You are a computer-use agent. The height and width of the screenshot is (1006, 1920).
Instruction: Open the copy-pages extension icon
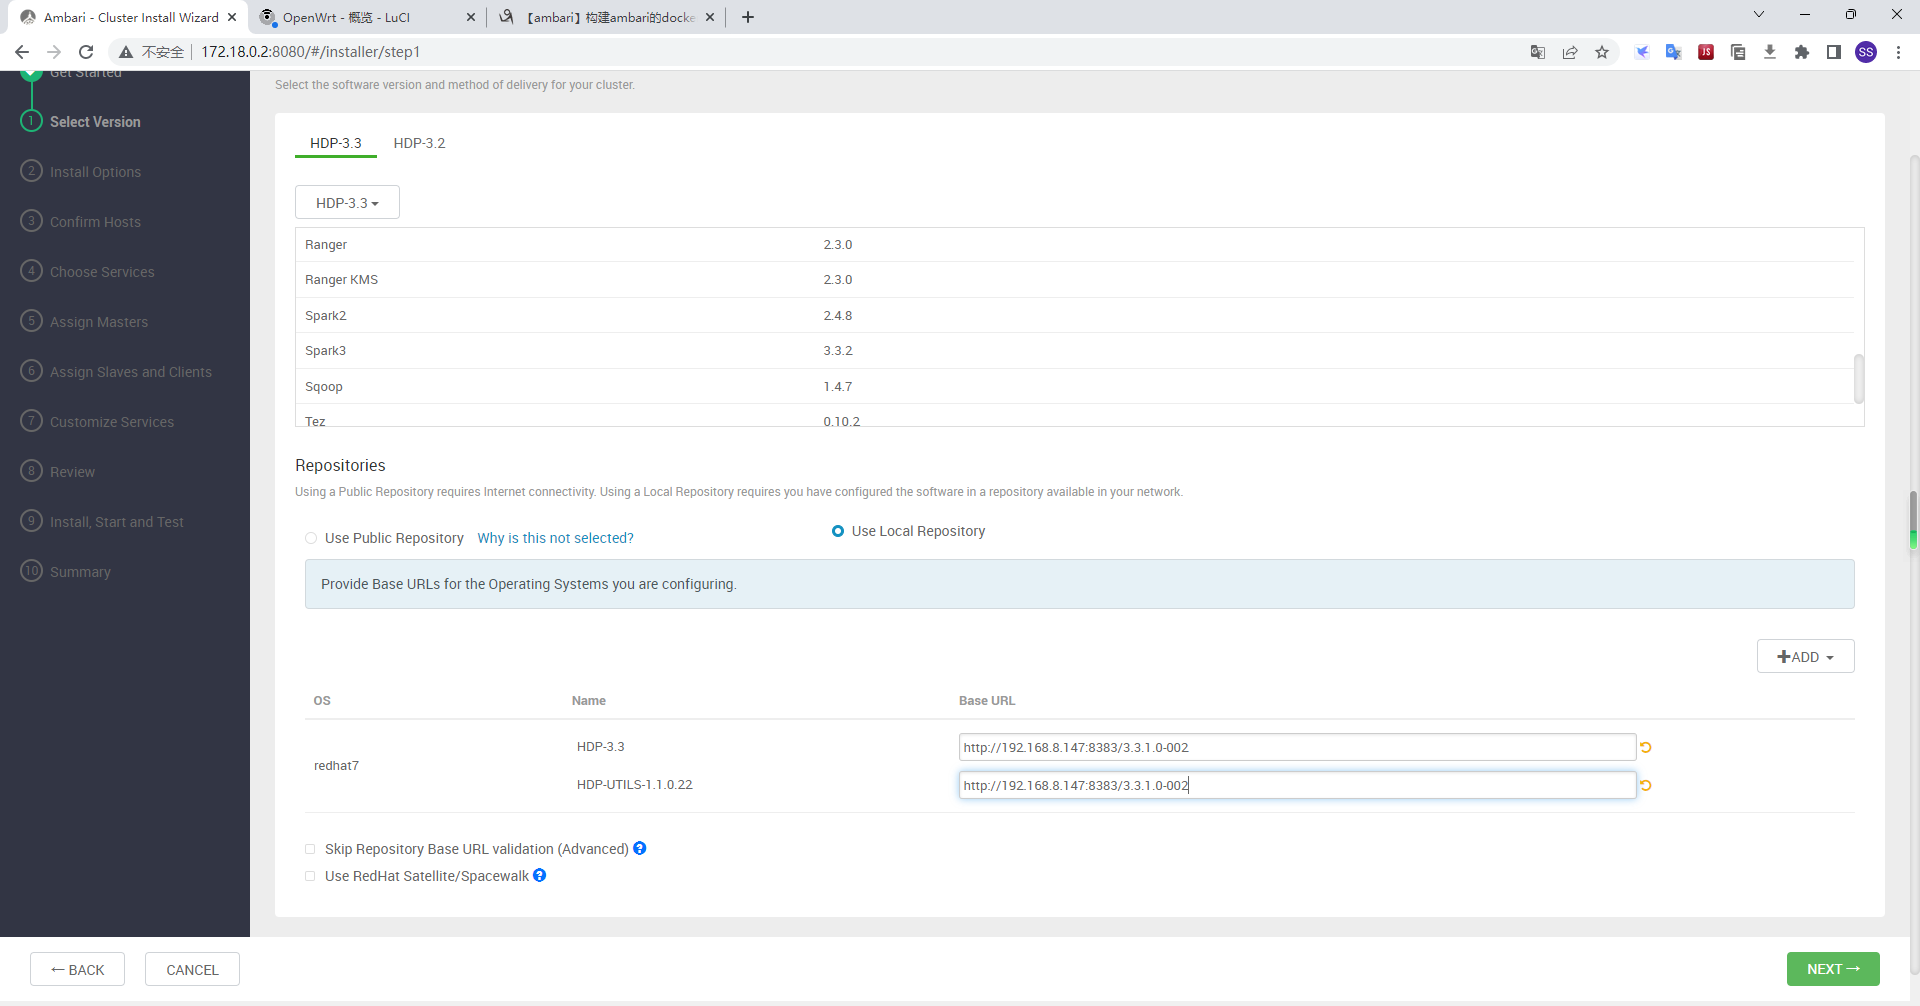pos(1738,52)
